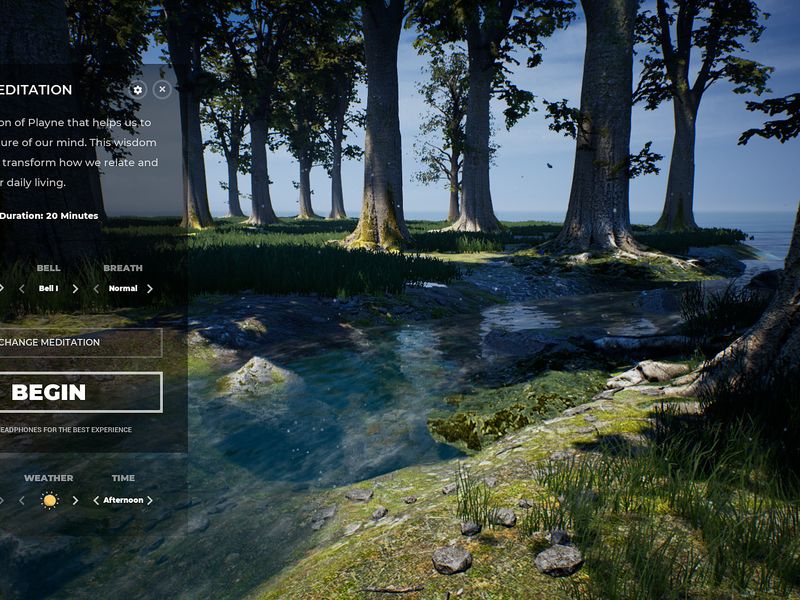
Task: Click the Normal breath value
Action: pyautogui.click(x=123, y=288)
